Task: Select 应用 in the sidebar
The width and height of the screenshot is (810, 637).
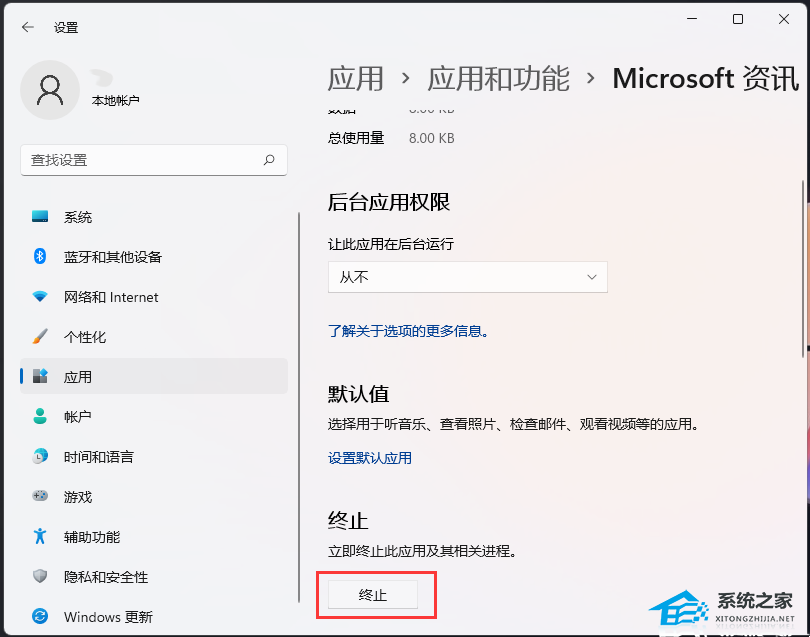Action: point(154,376)
